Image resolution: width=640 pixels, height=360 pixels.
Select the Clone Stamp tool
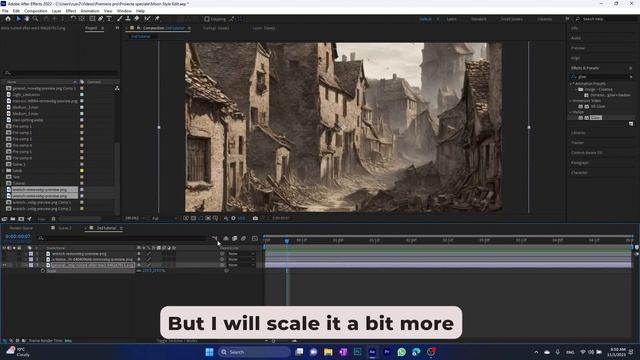coord(128,19)
